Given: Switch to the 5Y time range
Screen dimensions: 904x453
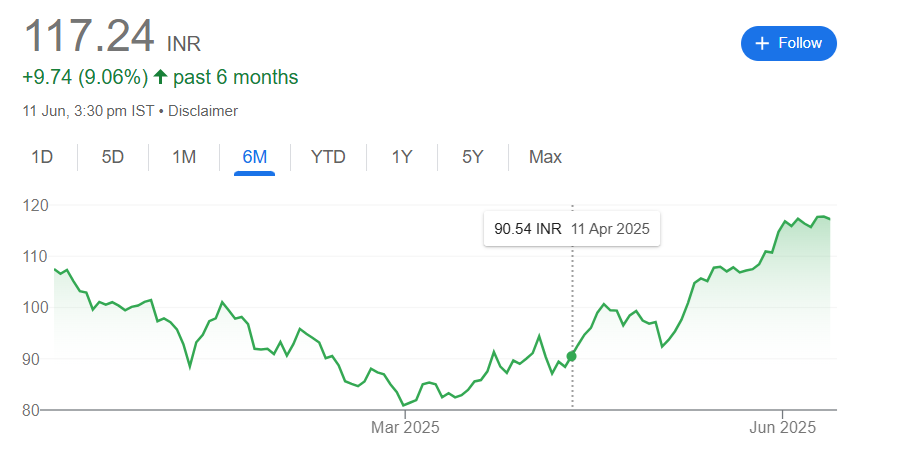Looking at the screenshot, I should tap(473, 157).
